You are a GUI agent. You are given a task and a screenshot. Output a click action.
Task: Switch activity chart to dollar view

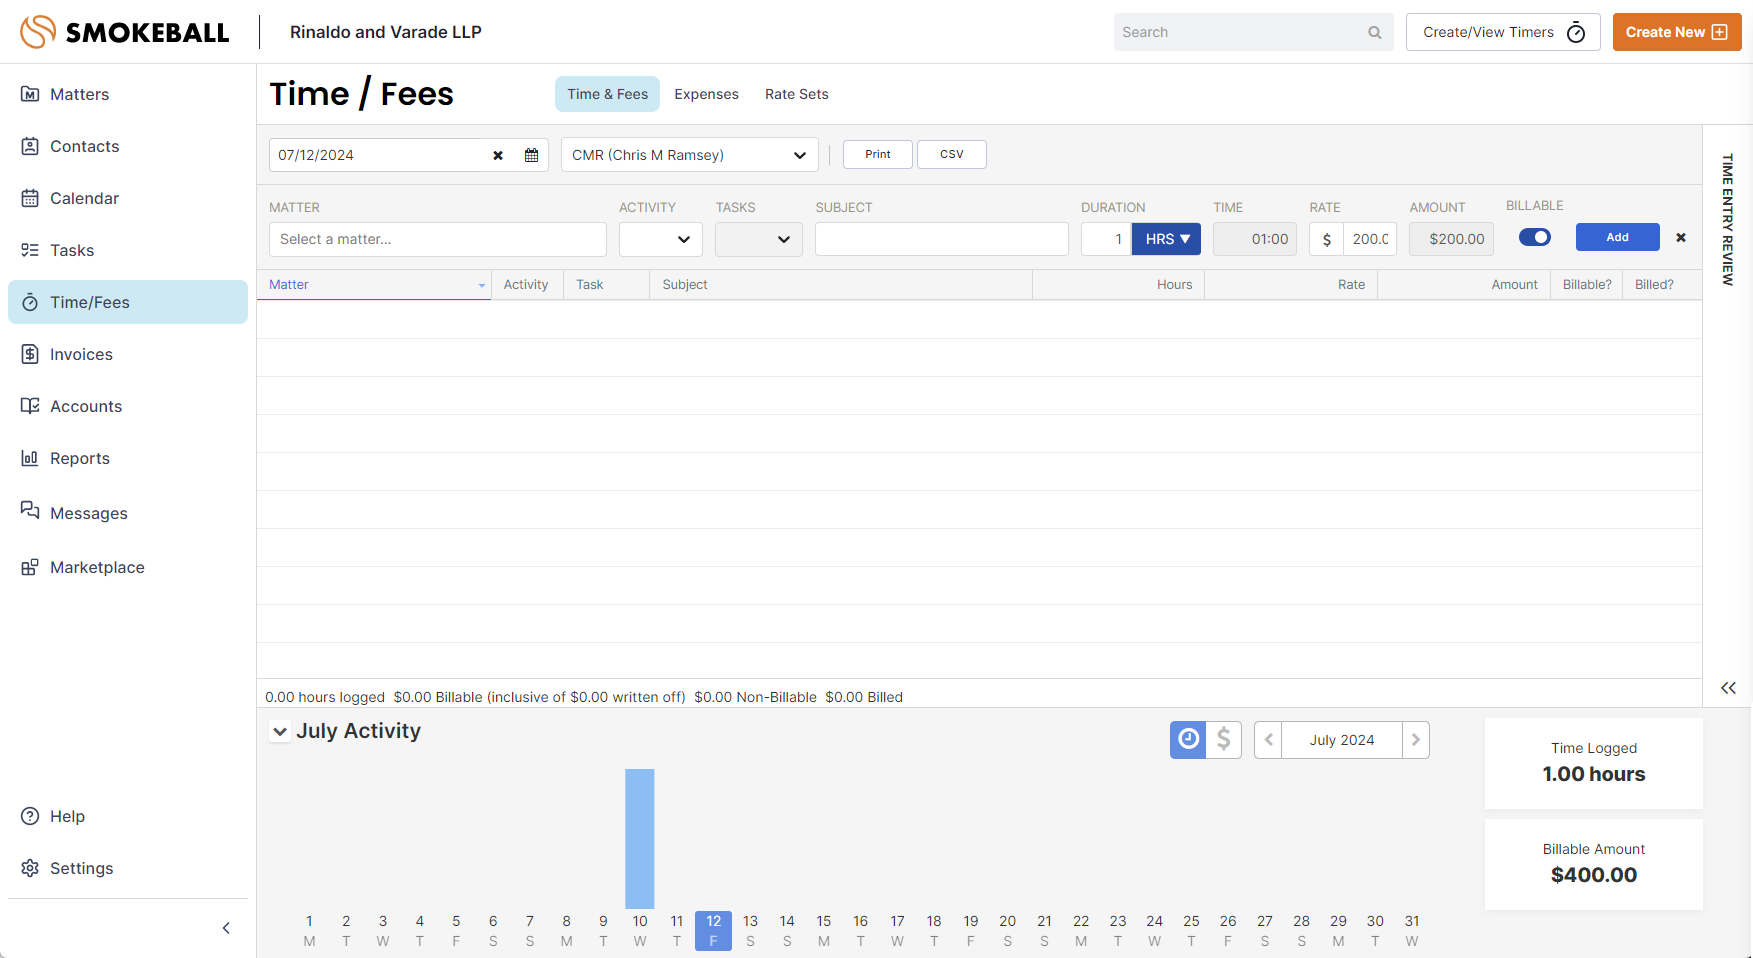[x=1224, y=740]
